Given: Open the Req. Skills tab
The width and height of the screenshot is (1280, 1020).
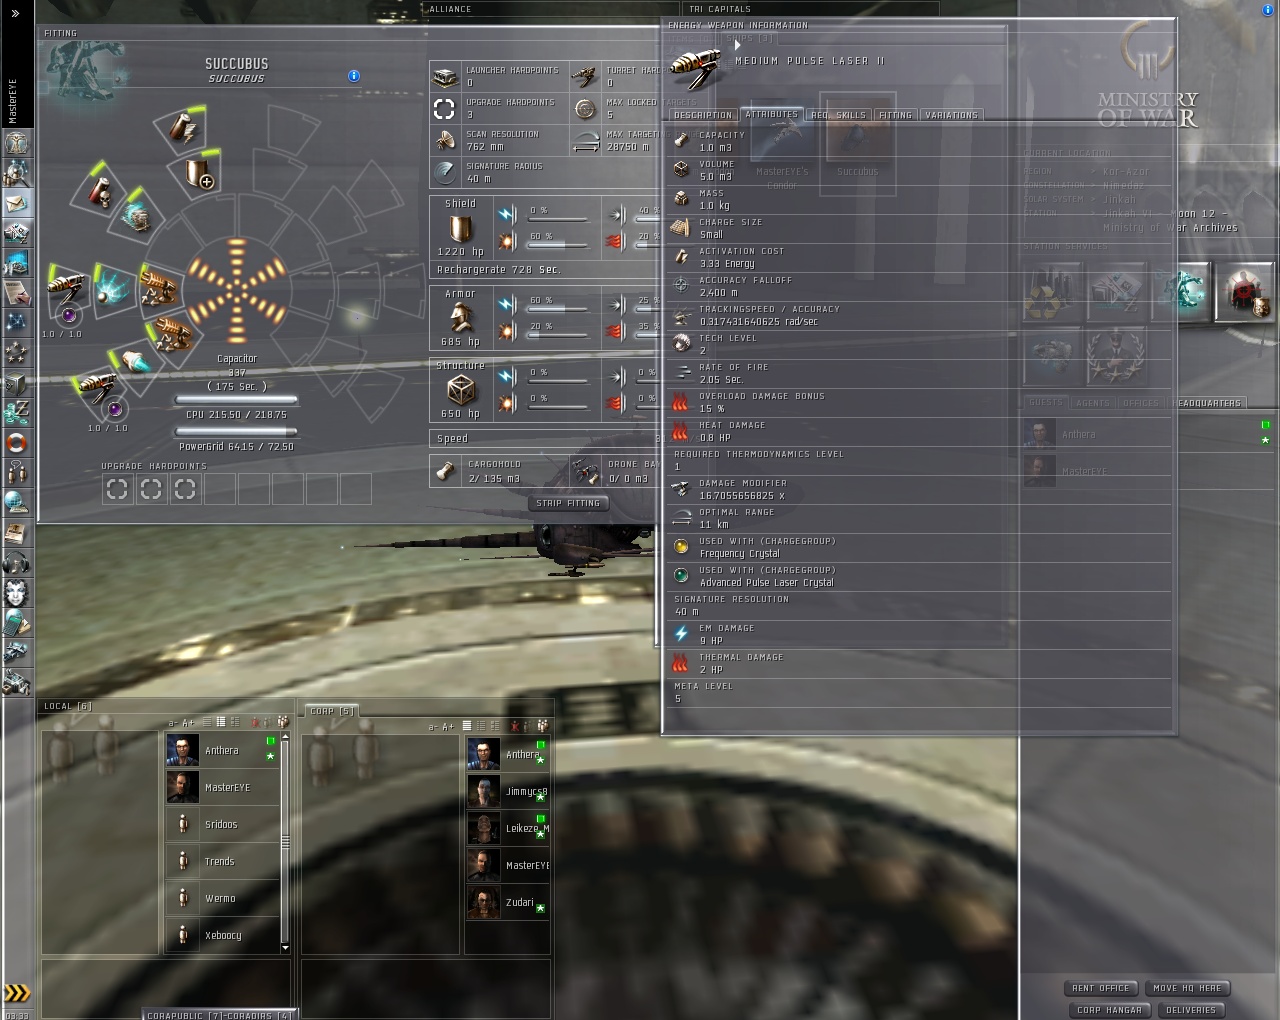Looking at the screenshot, I should click(x=839, y=115).
